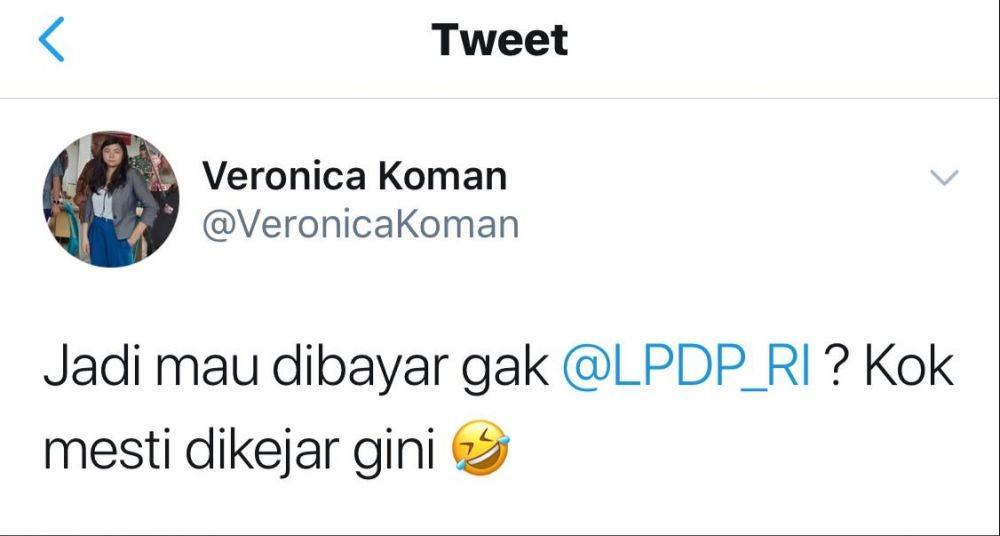This screenshot has width=1000, height=536.
Task: Open Veronica Koman's profile picture
Action: (111, 199)
